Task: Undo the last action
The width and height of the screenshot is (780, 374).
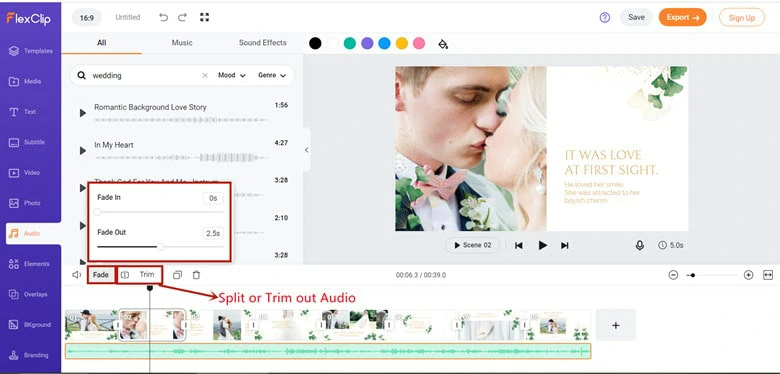Action: click(163, 17)
